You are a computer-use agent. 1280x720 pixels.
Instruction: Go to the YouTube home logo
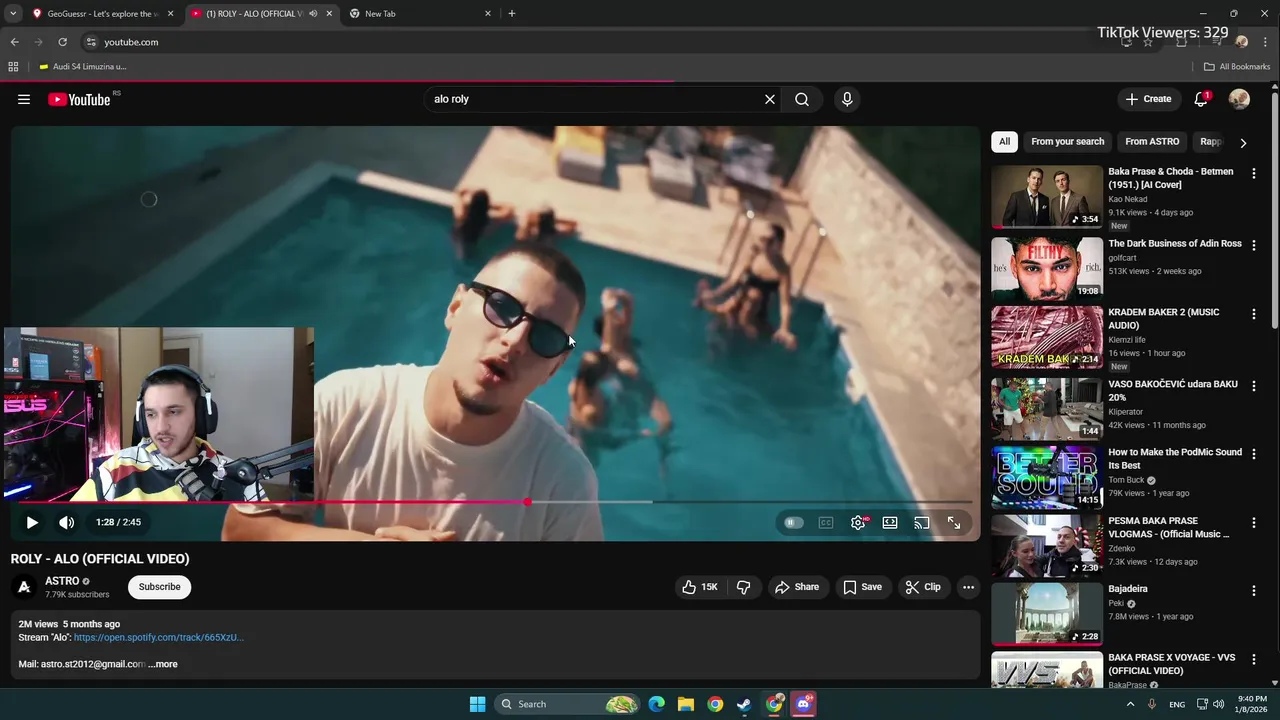pos(79,99)
